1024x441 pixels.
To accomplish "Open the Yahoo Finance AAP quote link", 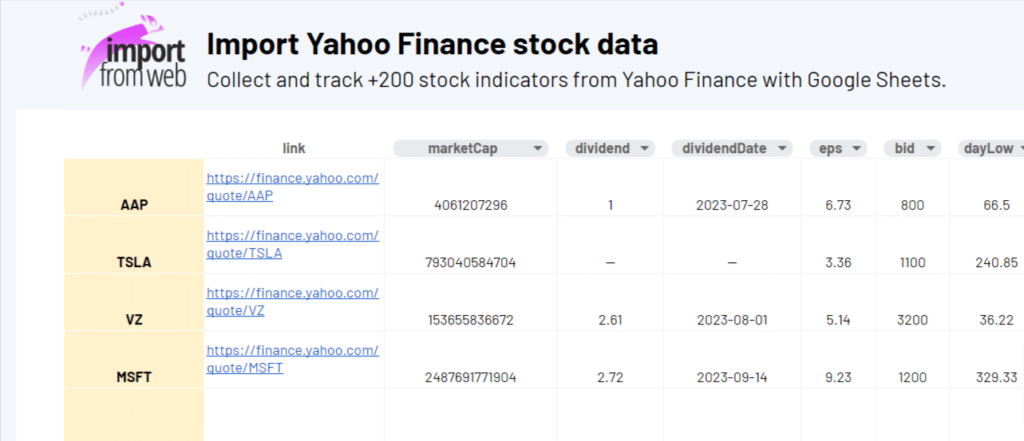I will (x=292, y=187).
